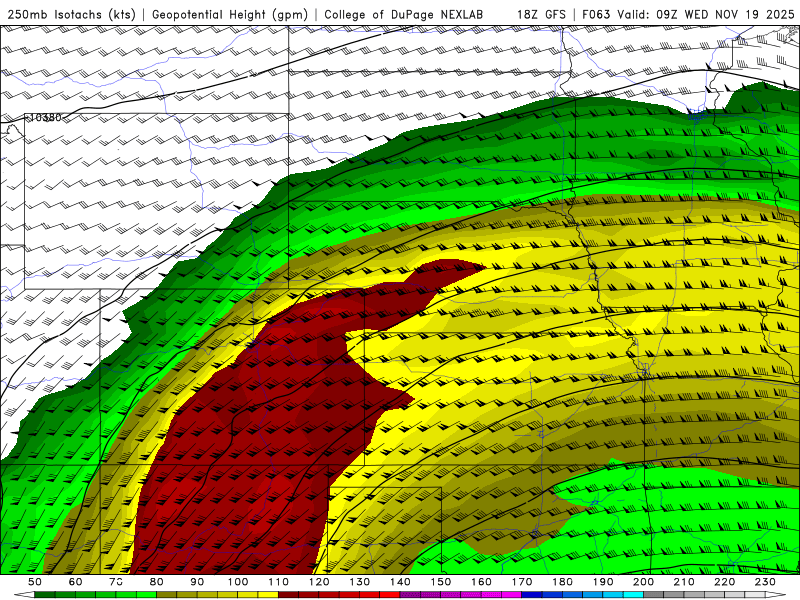Click the 170 value on the color scale
This screenshot has height=600, width=800.
point(522,582)
